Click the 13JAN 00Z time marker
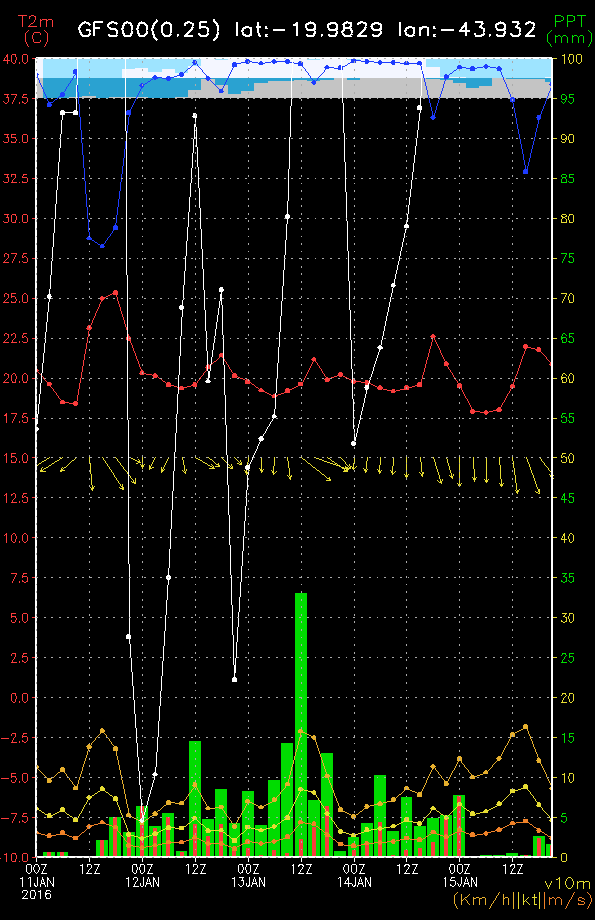Image resolution: width=595 pixels, height=920 pixels. [x=248, y=875]
